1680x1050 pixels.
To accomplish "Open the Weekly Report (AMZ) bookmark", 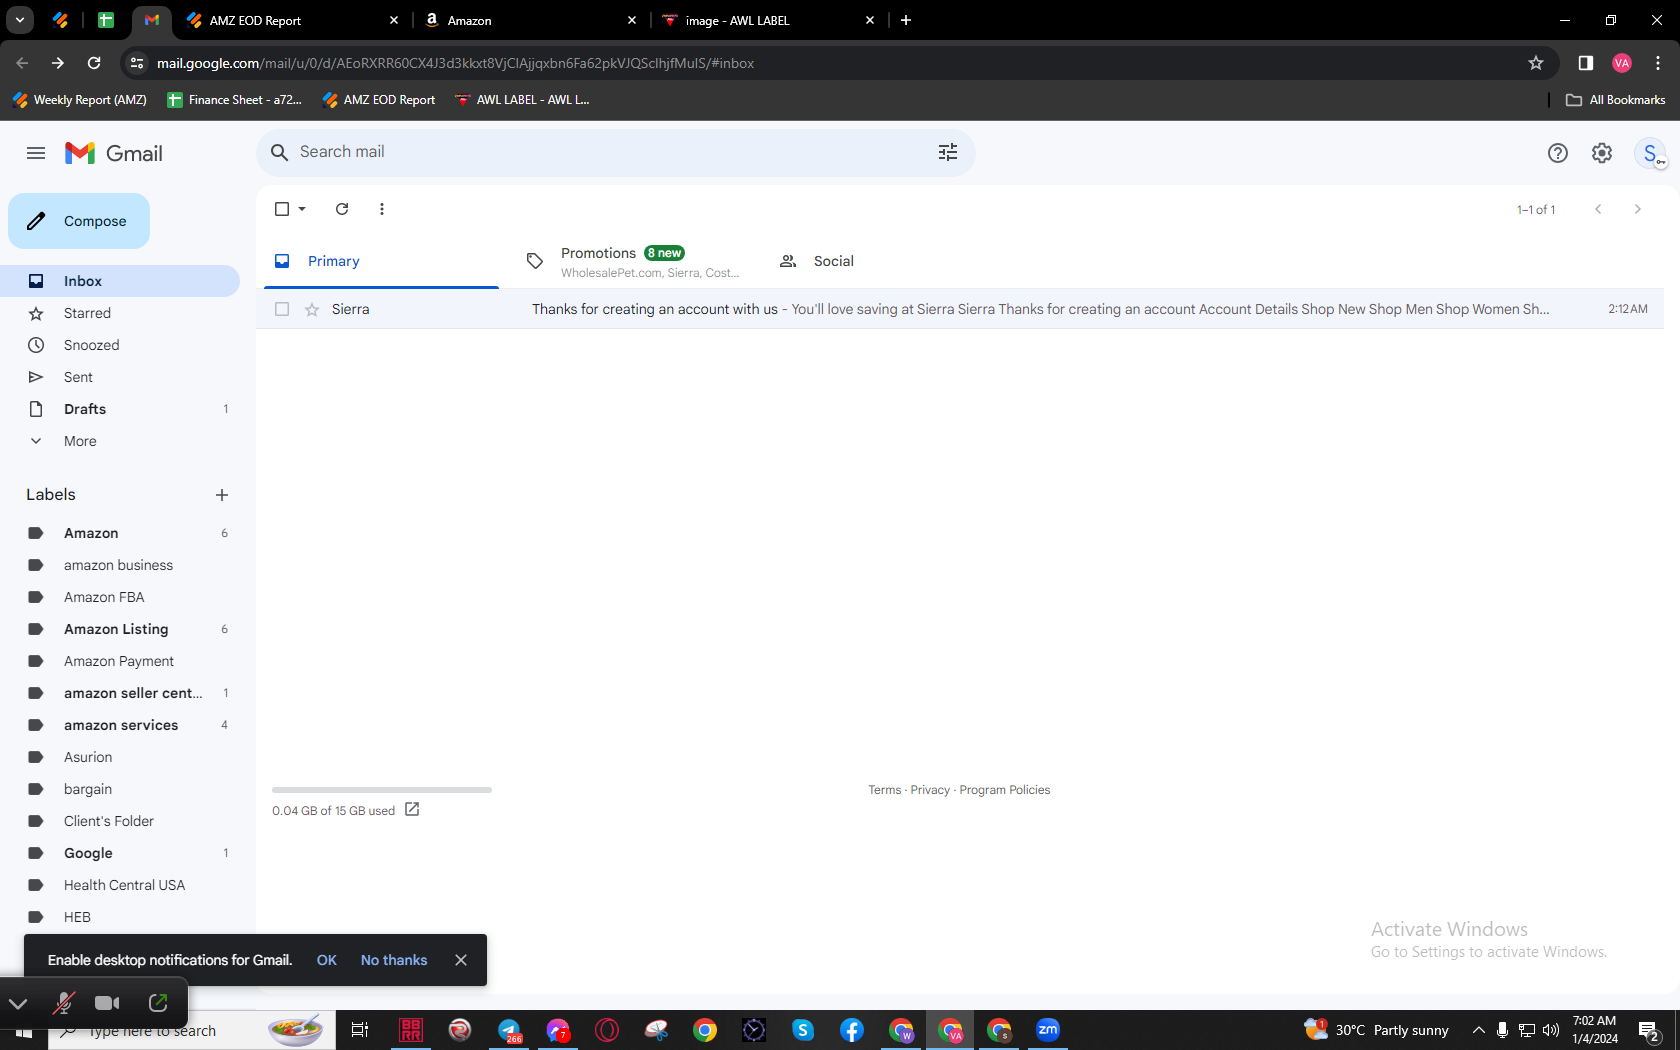I will (x=80, y=100).
